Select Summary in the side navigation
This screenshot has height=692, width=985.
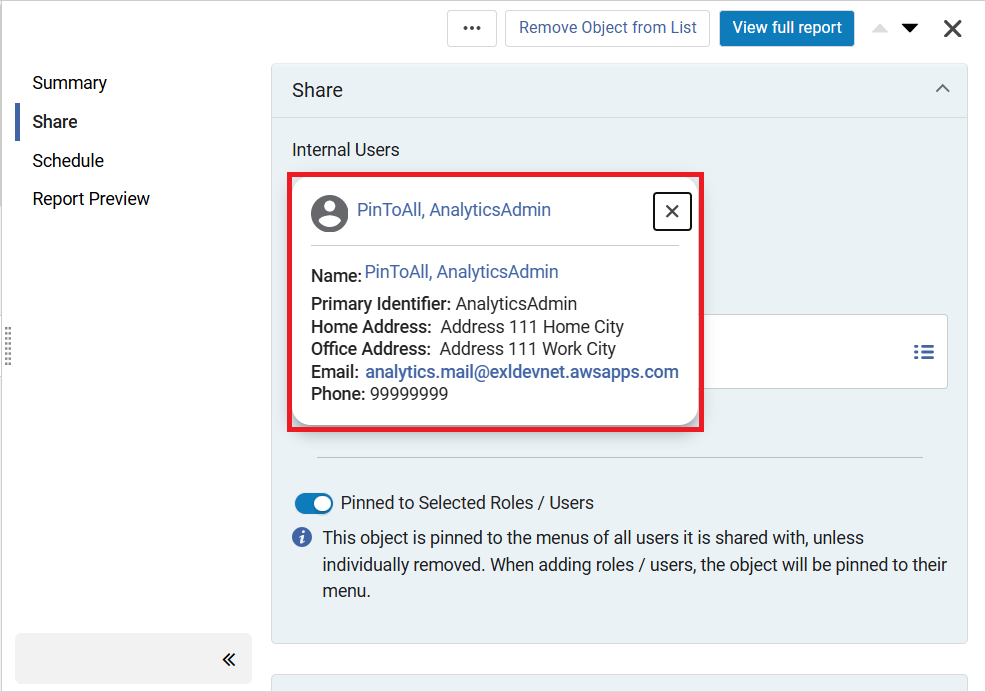70,83
